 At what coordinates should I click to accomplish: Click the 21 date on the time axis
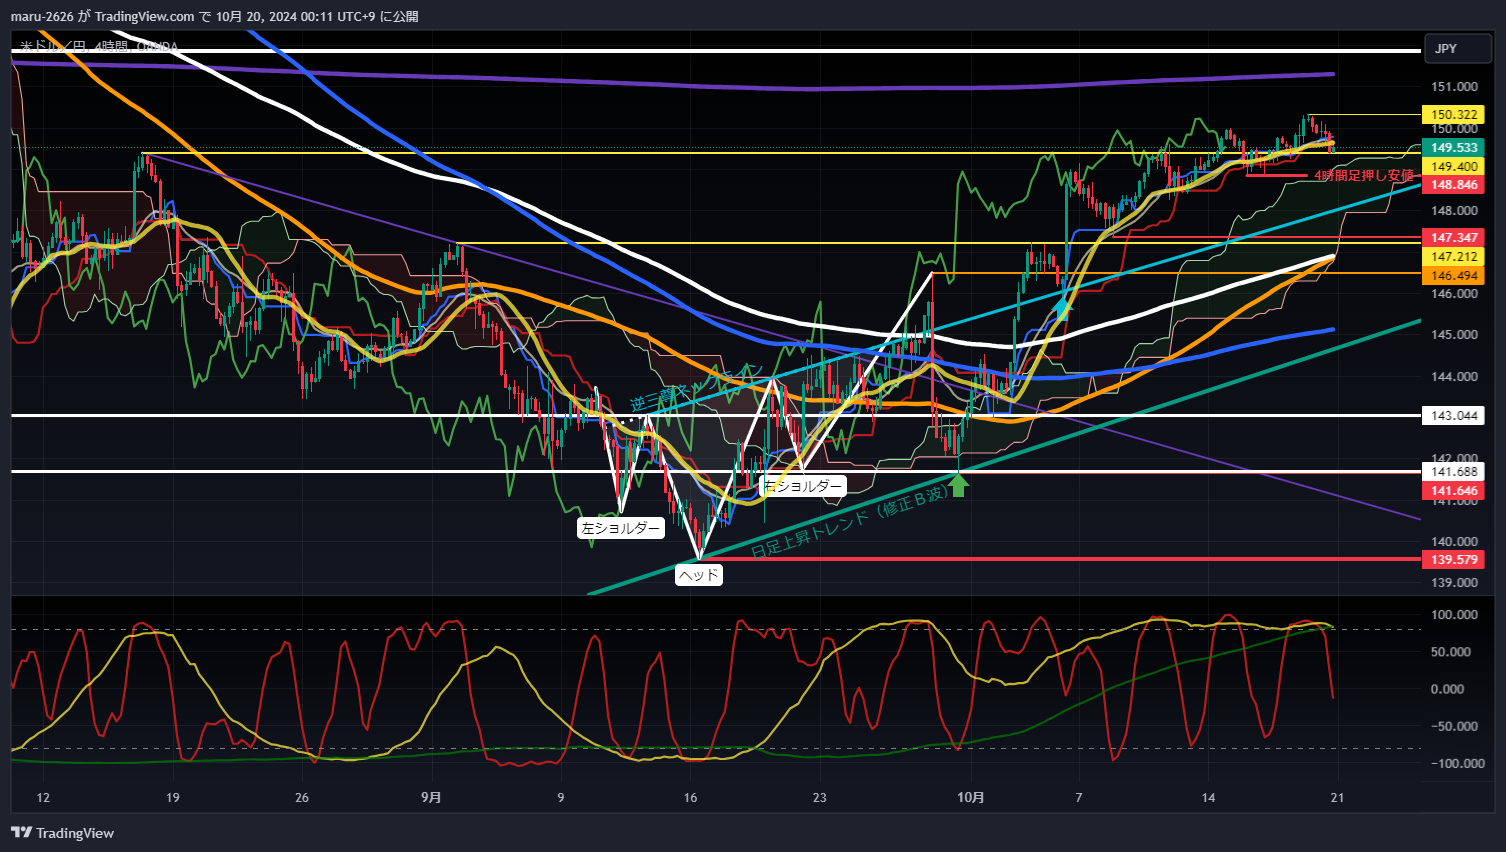(x=1337, y=798)
